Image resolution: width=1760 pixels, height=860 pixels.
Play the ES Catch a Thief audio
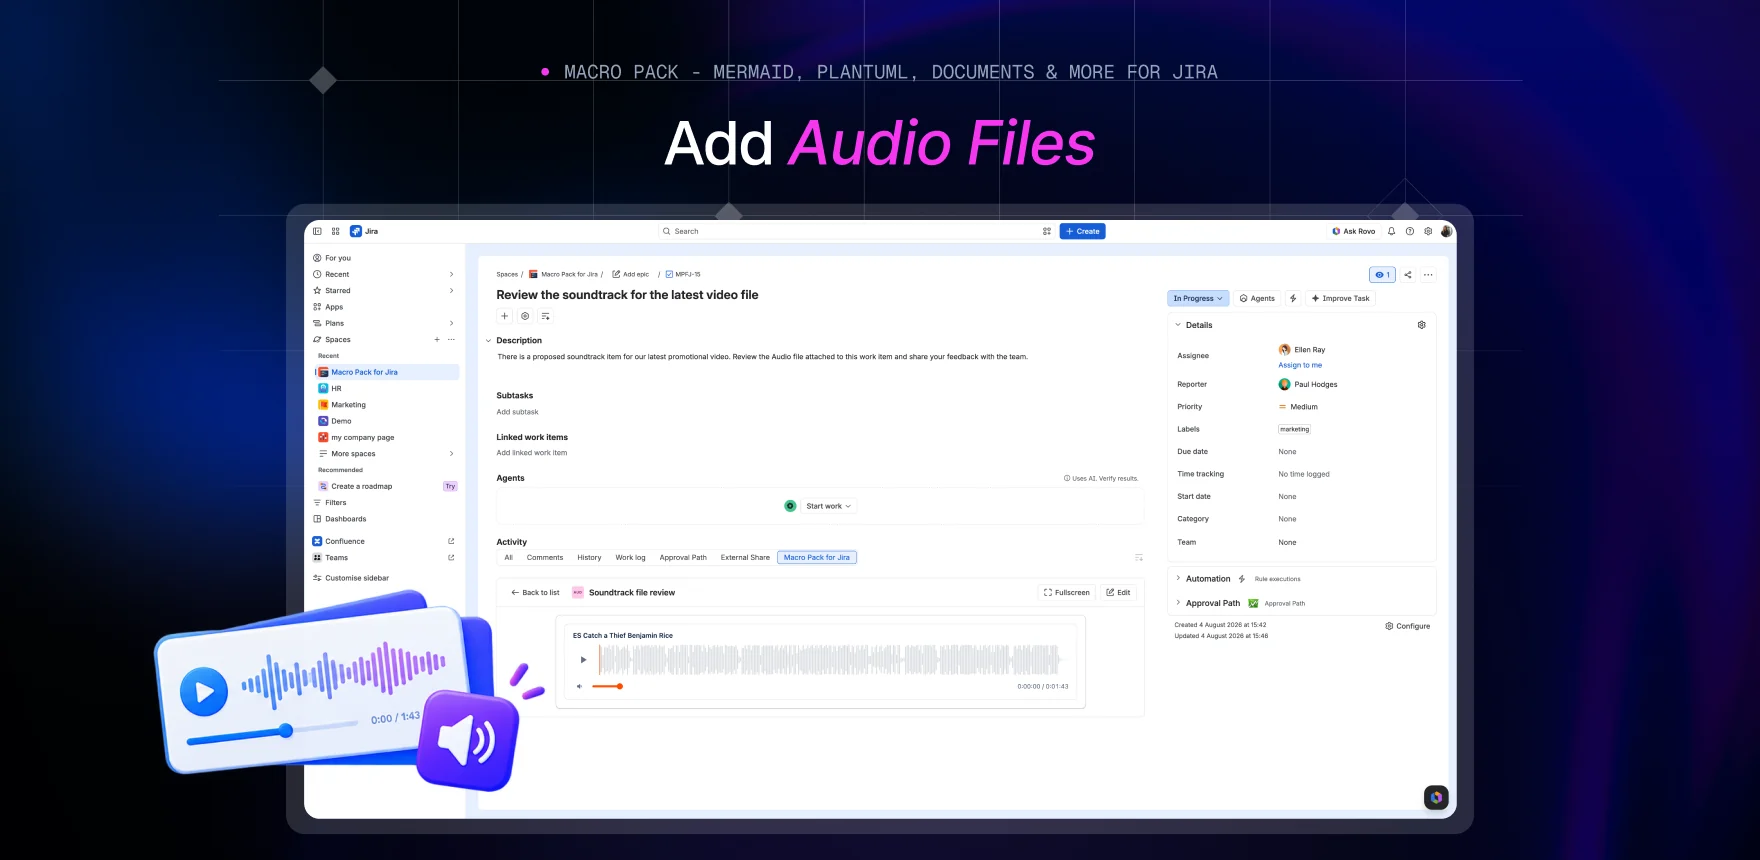pos(583,660)
